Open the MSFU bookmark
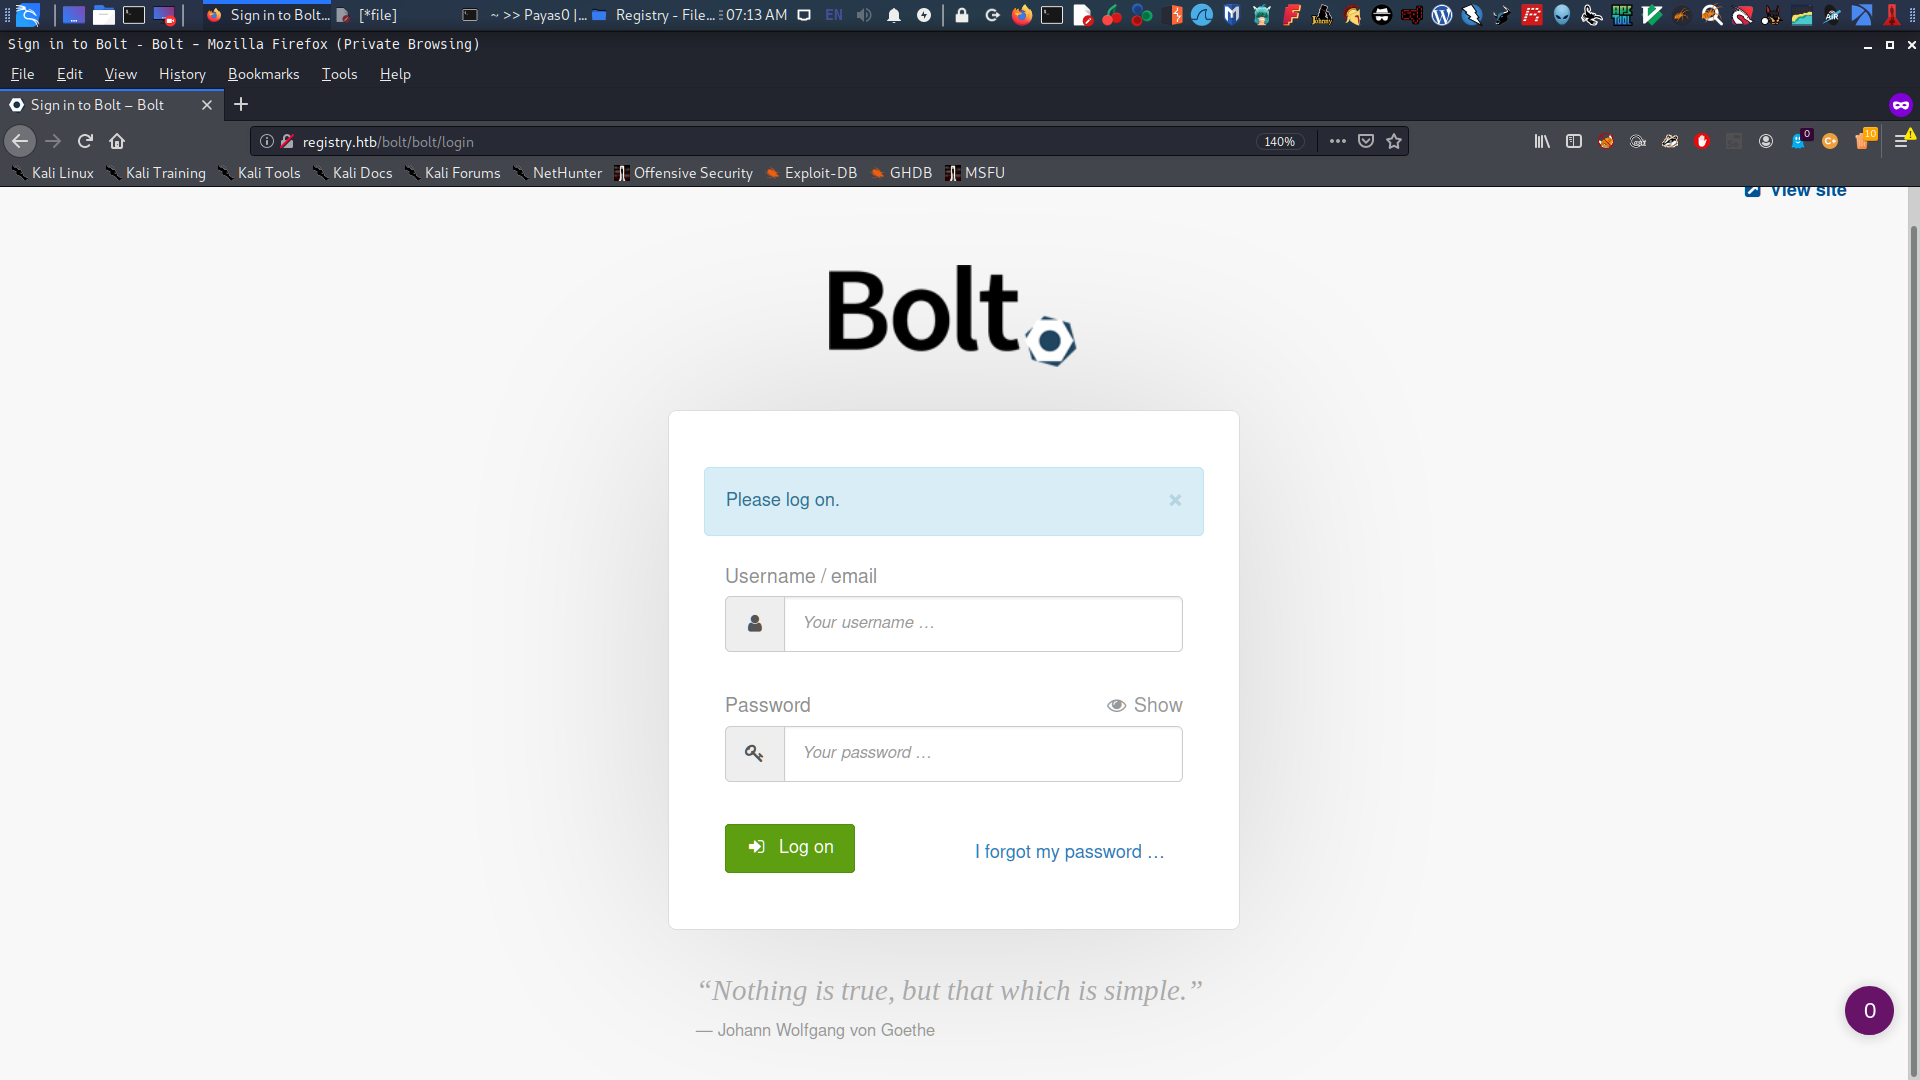Viewport: 1920px width, 1080px height. (975, 173)
